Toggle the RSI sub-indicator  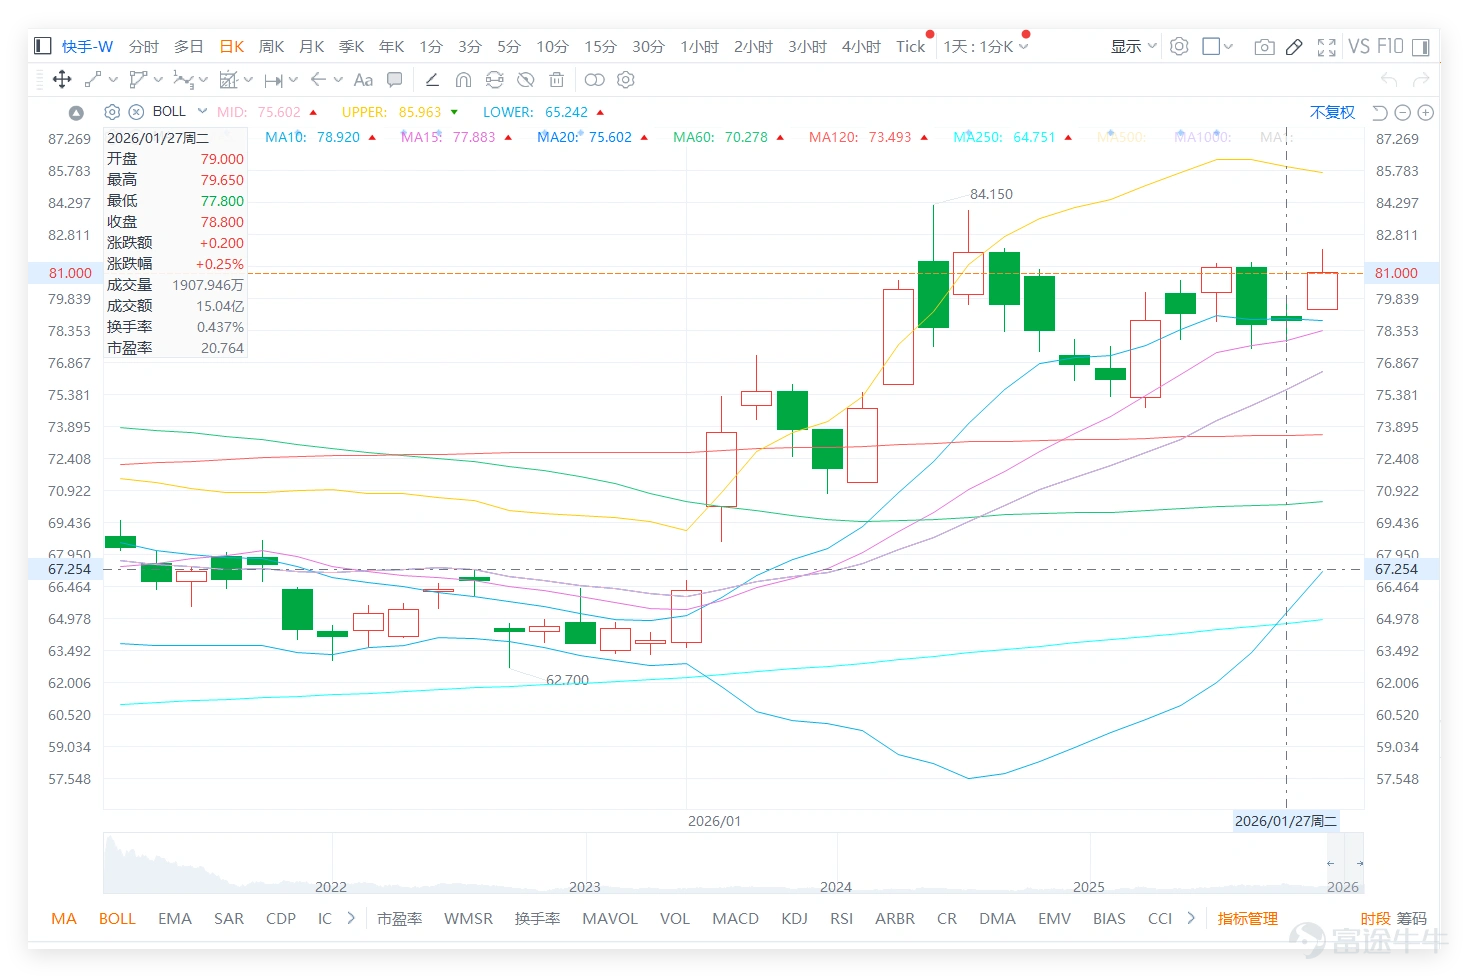[841, 918]
